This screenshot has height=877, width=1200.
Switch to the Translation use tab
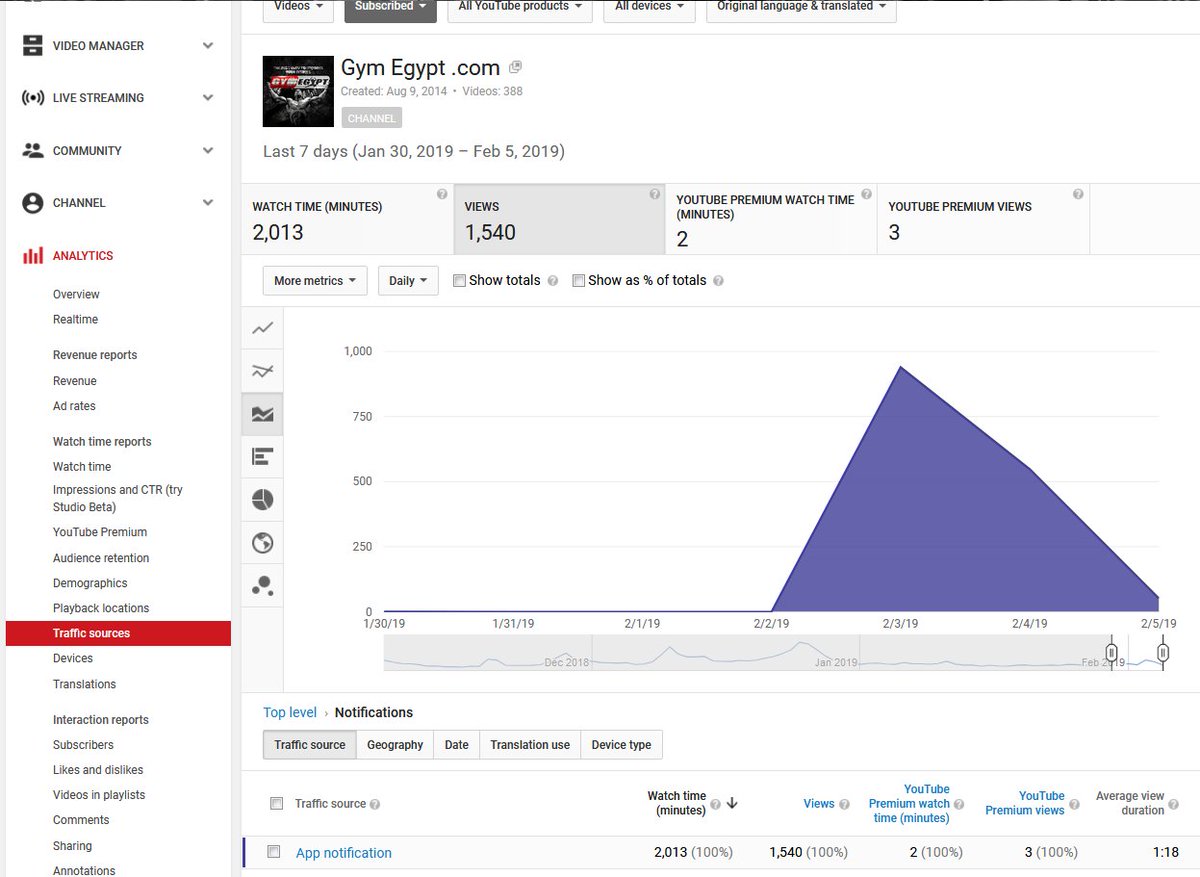point(530,745)
